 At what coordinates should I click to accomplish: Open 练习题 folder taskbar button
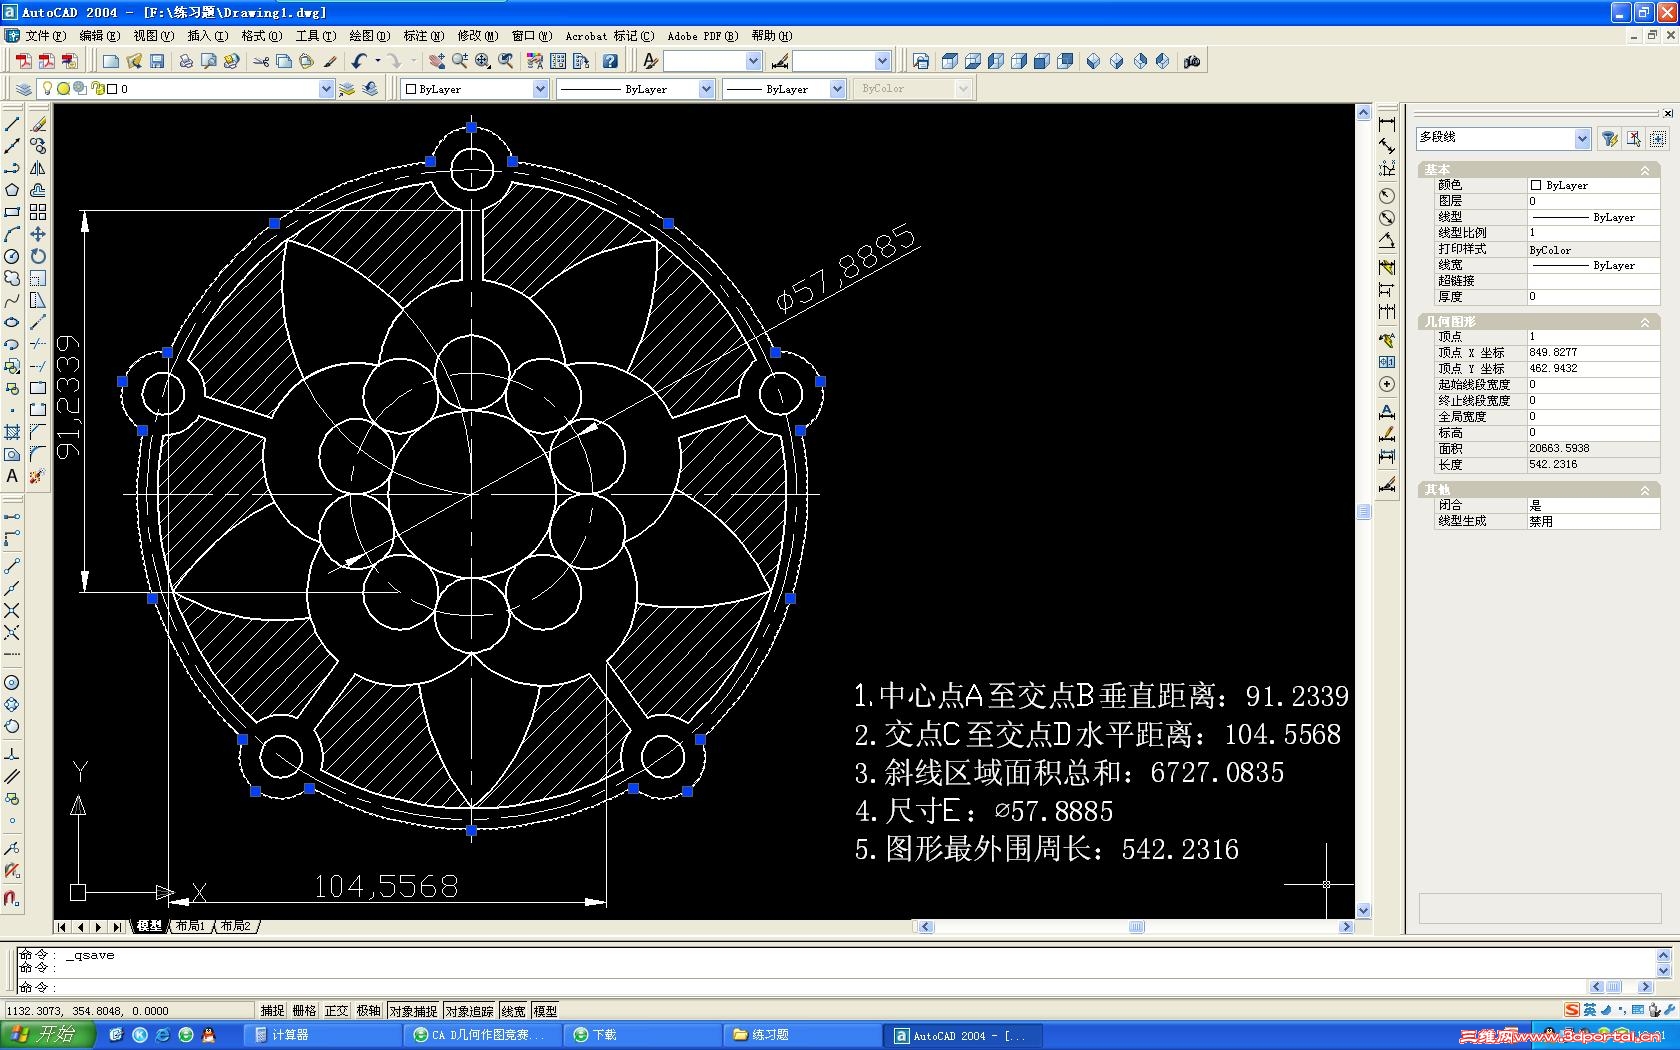point(802,1035)
